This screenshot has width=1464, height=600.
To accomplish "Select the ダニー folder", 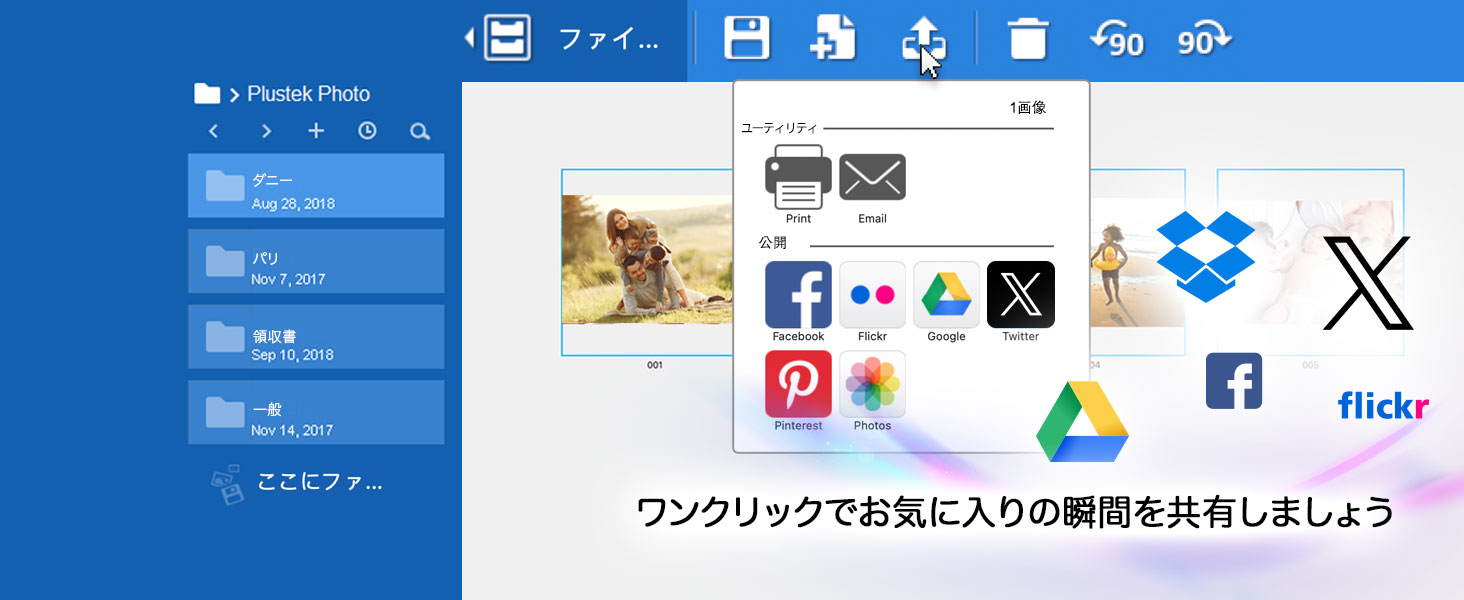I will coord(316,186).
